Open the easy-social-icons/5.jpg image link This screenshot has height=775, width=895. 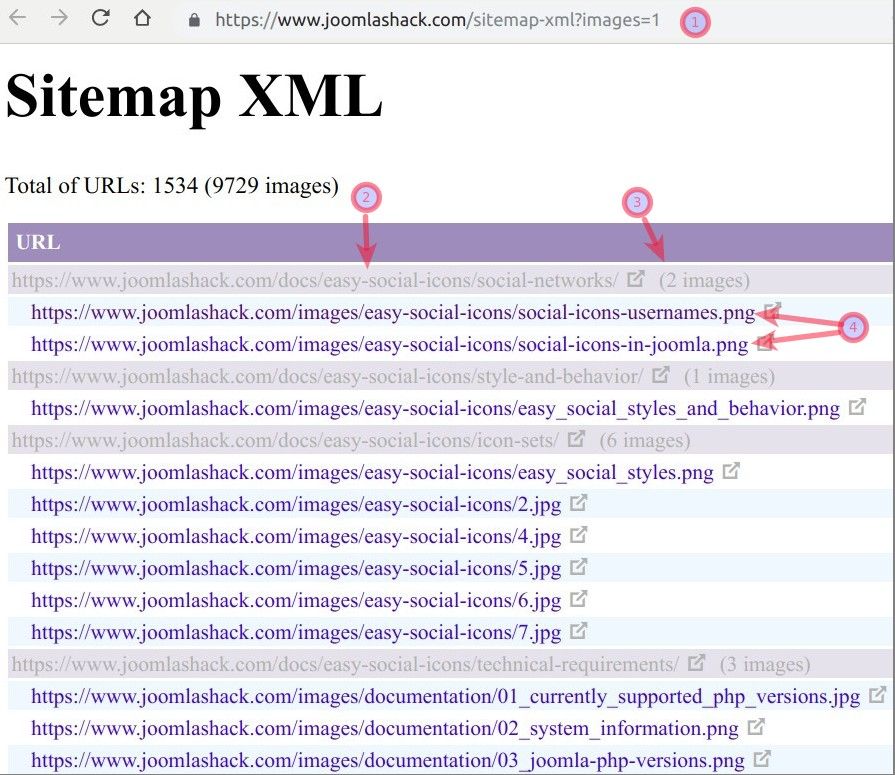click(296, 568)
